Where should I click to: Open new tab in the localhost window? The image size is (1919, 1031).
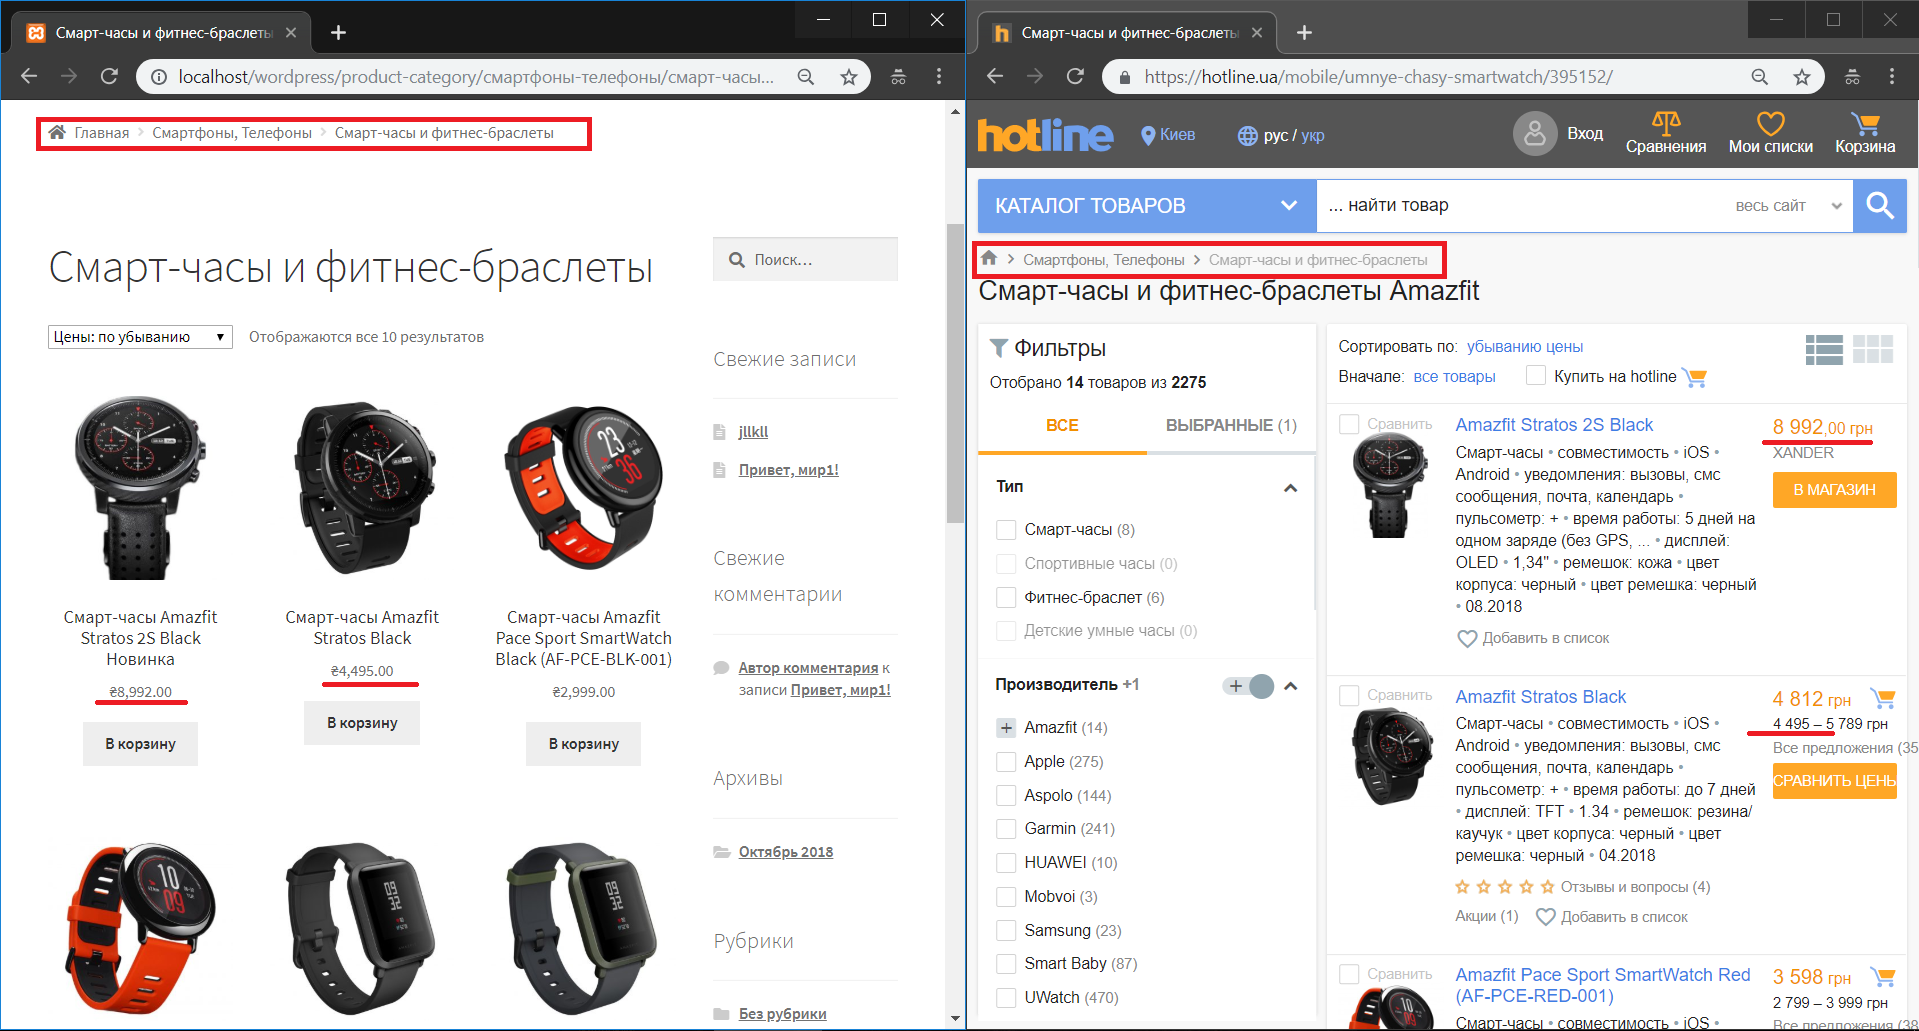339,33
